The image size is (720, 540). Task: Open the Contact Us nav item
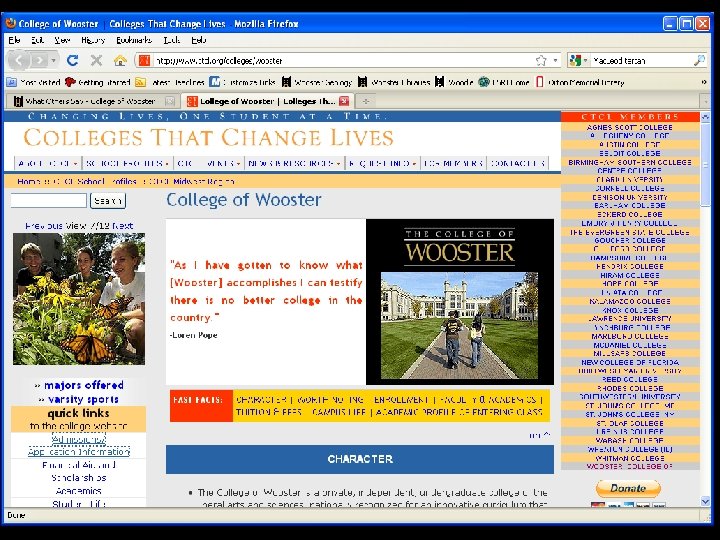(x=517, y=163)
